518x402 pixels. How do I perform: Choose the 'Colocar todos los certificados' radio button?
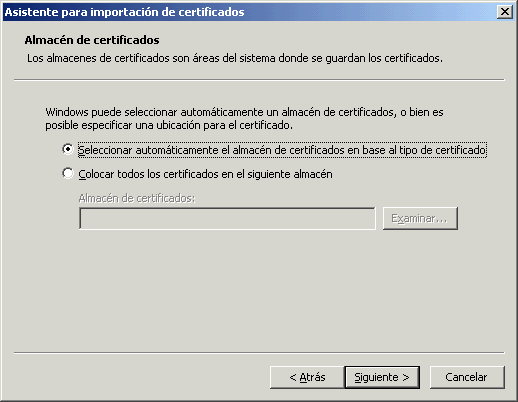pos(68,173)
